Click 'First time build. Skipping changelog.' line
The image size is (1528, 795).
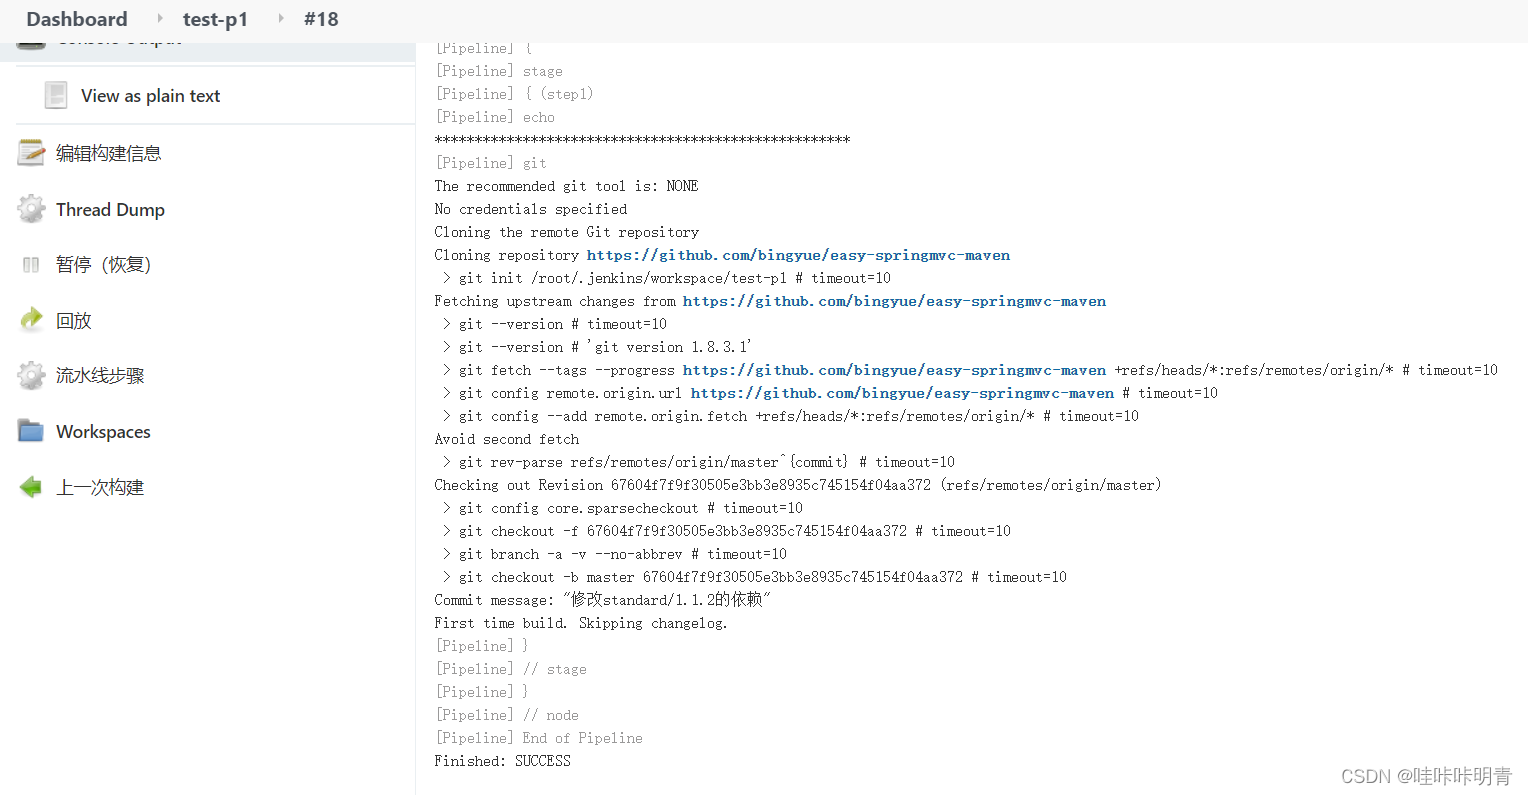581,623
